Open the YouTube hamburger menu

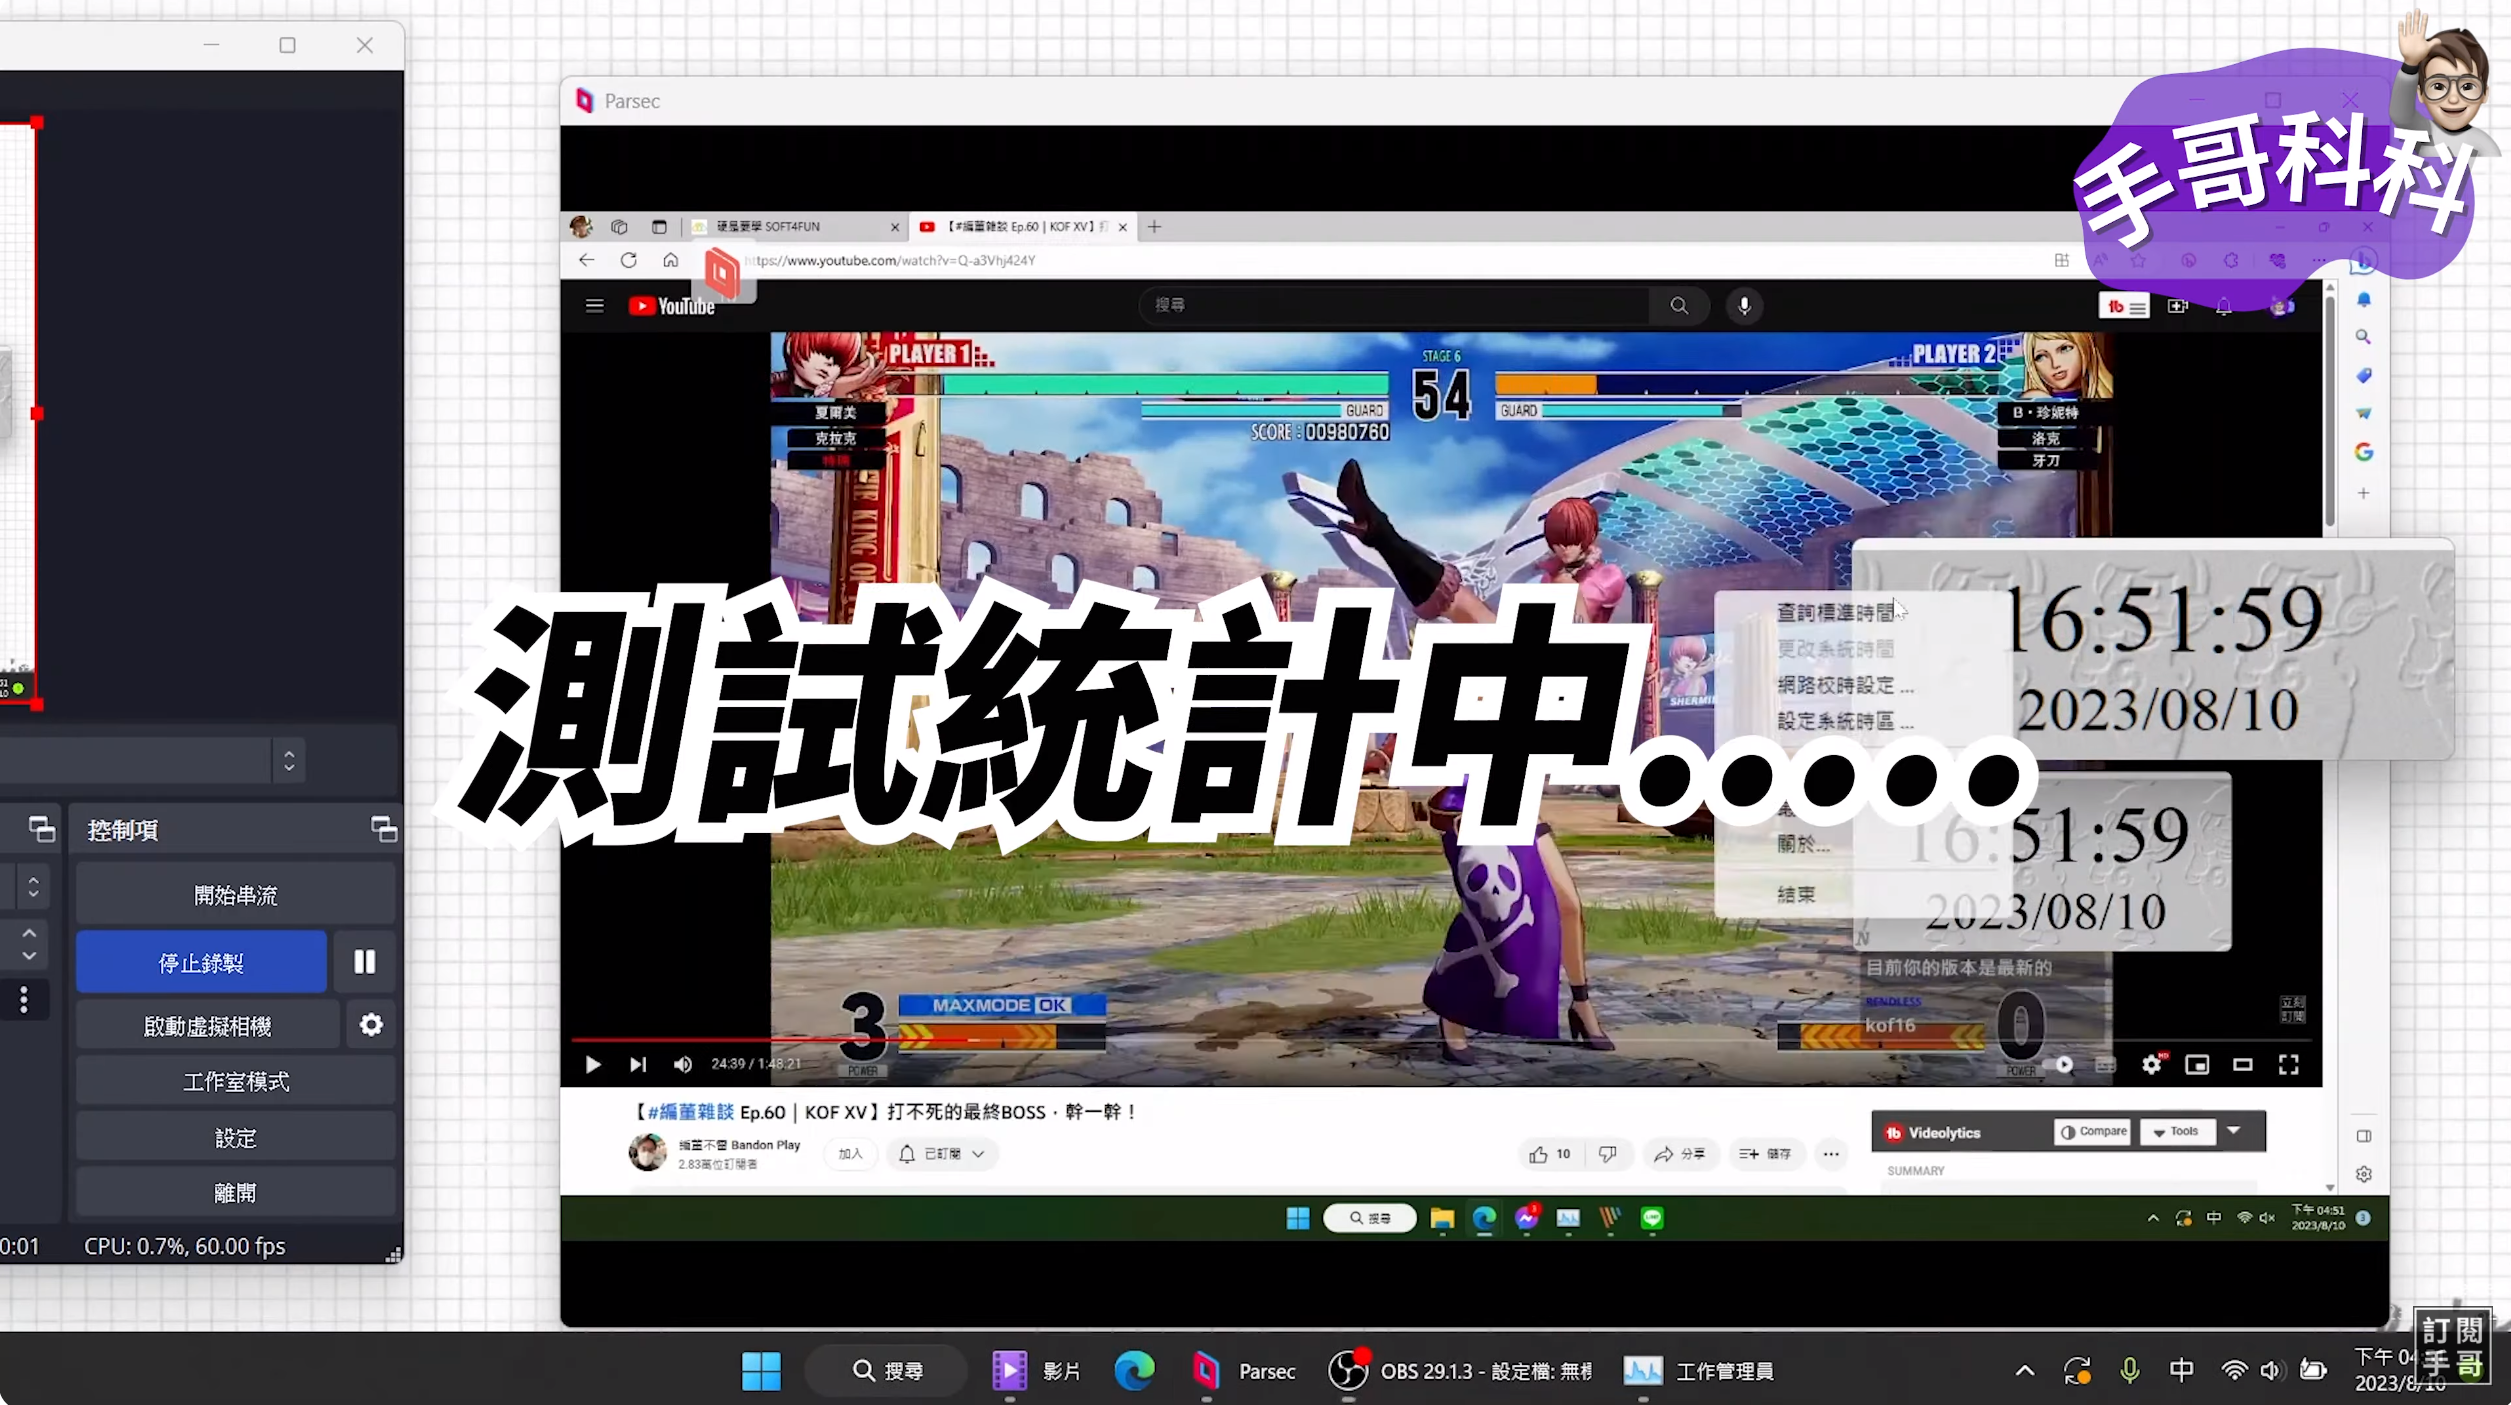[594, 306]
